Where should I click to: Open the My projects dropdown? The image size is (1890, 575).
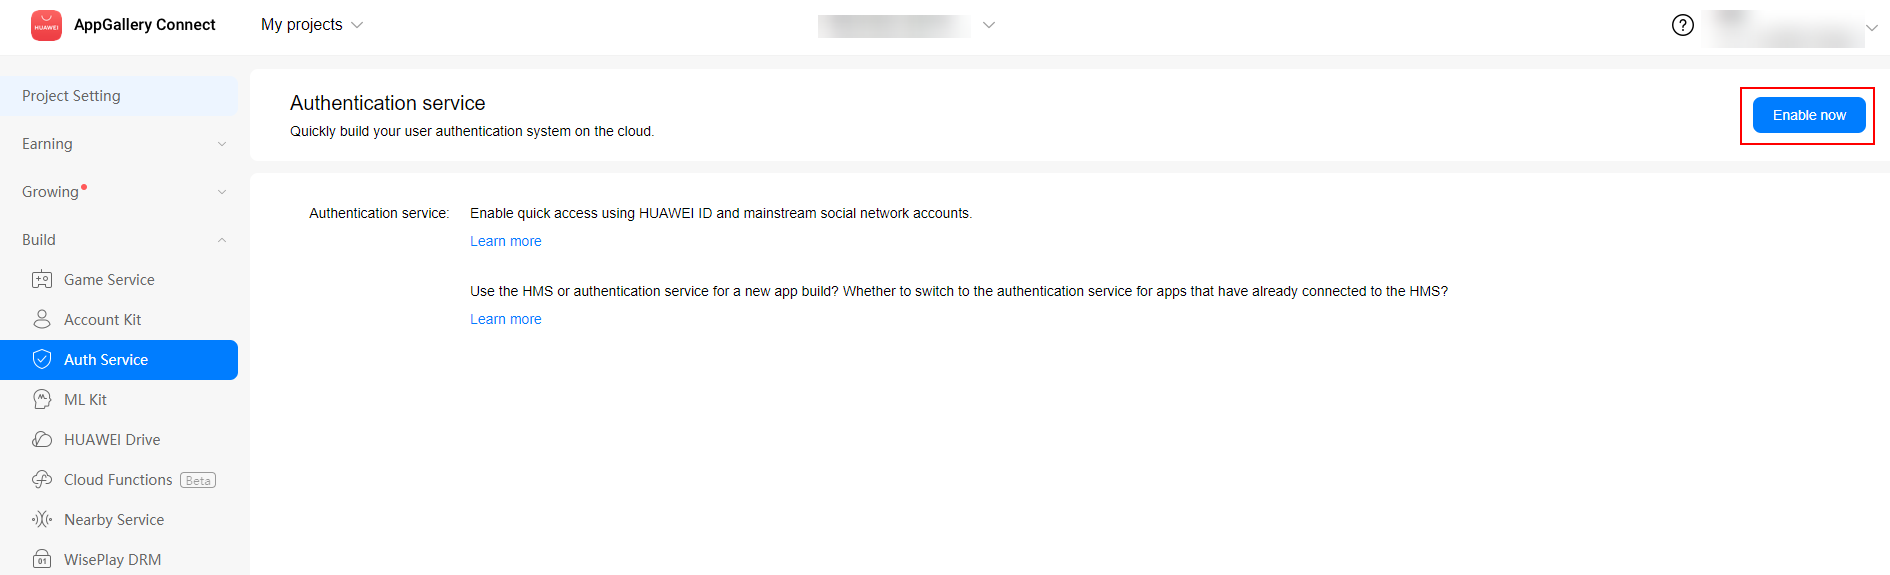coord(312,25)
